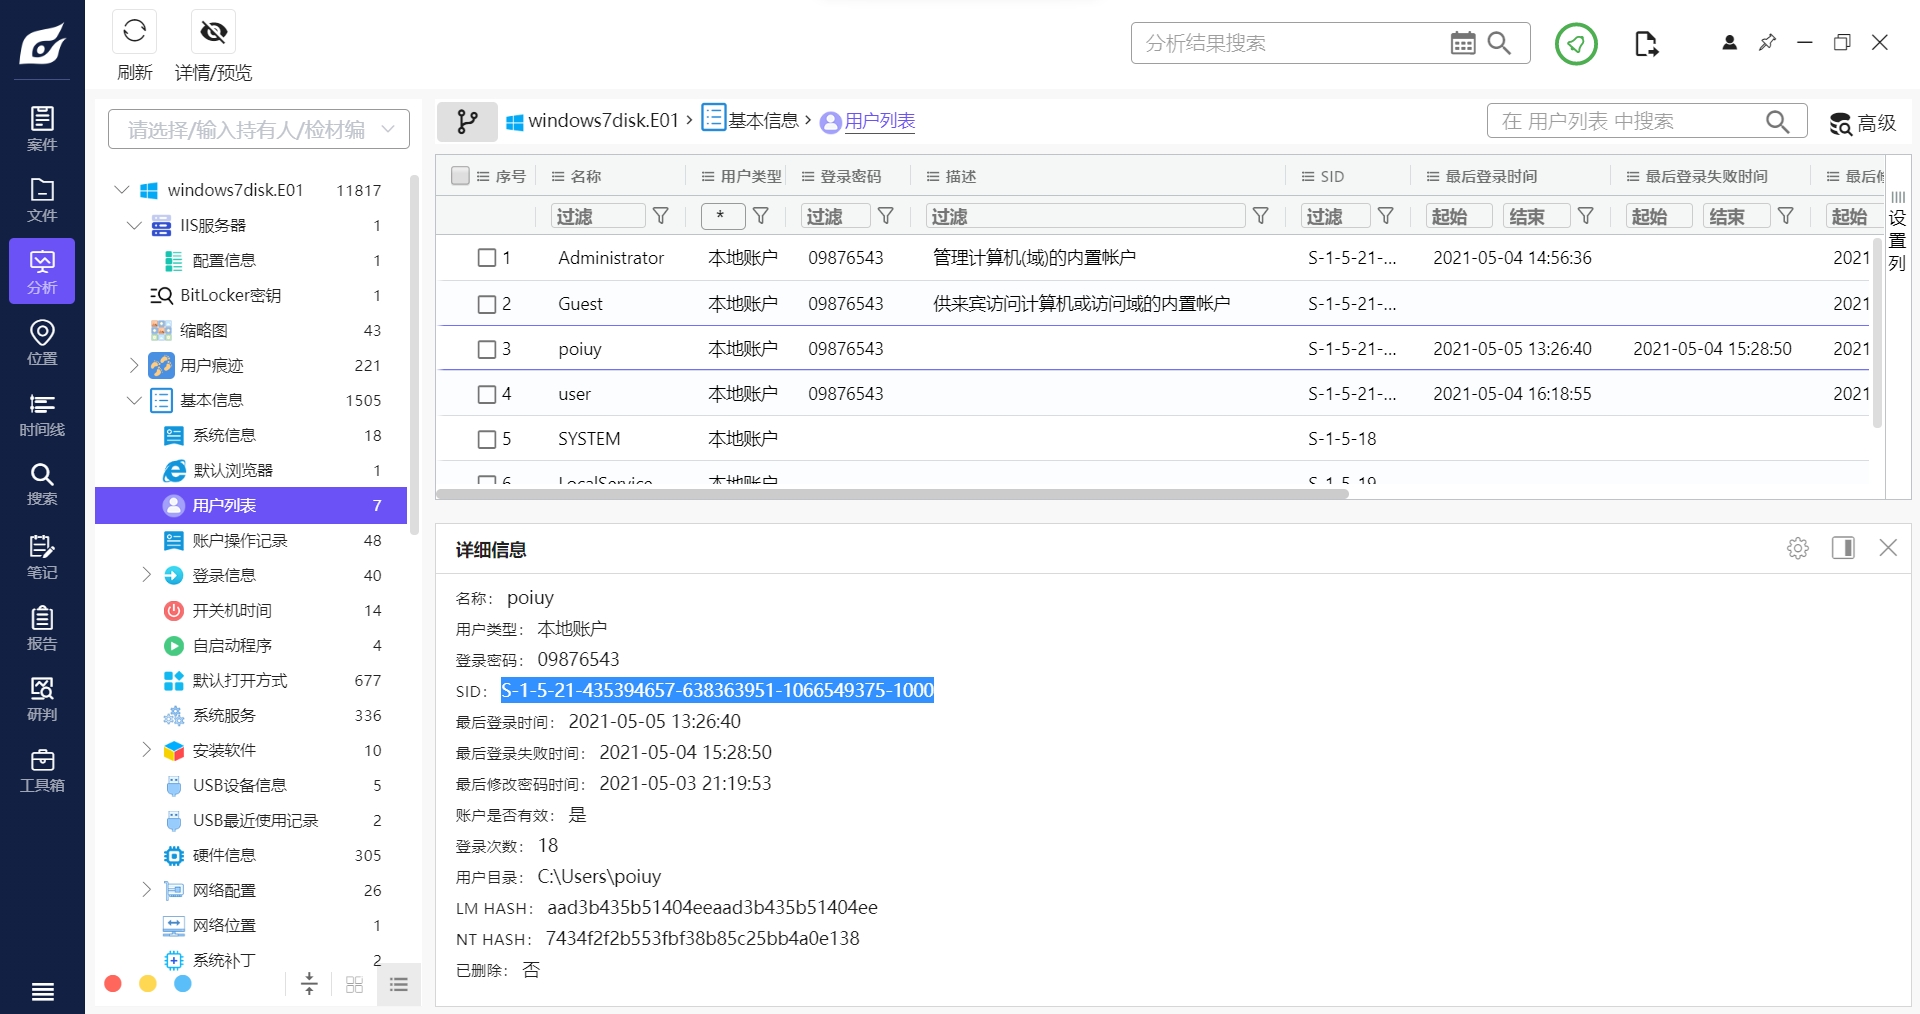The width and height of the screenshot is (1920, 1014).
Task: Collapse the IIS服务器 tree node
Action: click(x=134, y=225)
